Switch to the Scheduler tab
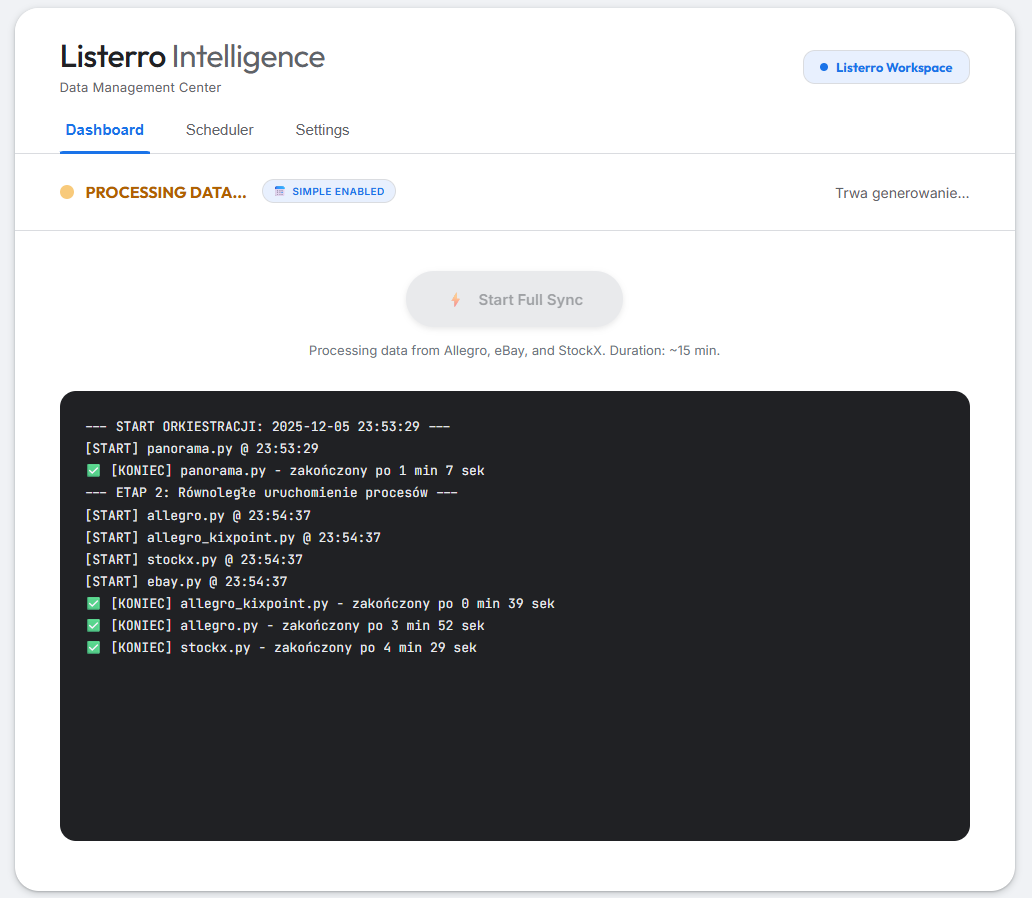 click(x=219, y=130)
